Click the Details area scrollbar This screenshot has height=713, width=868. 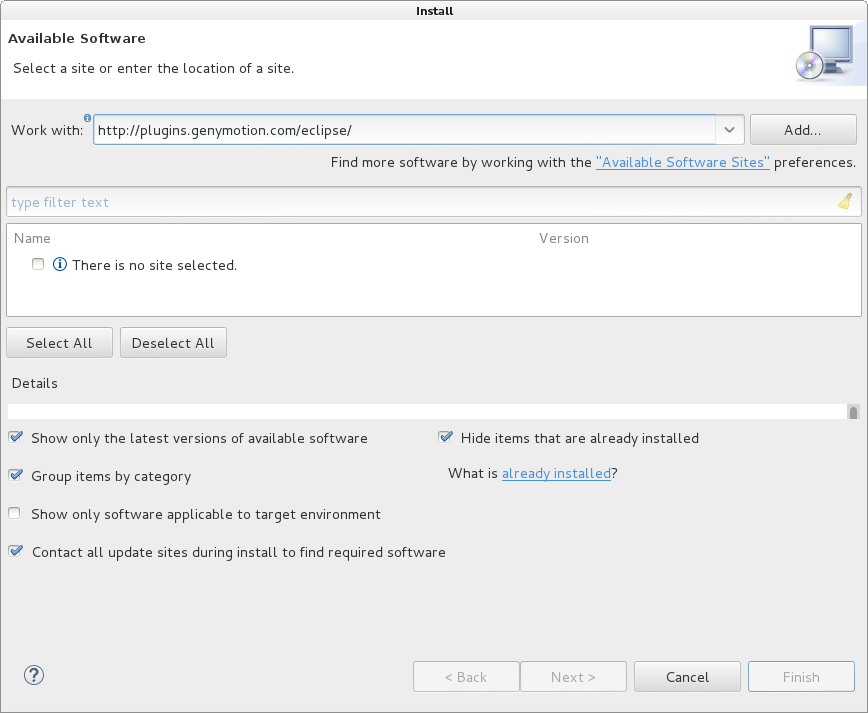pos(853,411)
